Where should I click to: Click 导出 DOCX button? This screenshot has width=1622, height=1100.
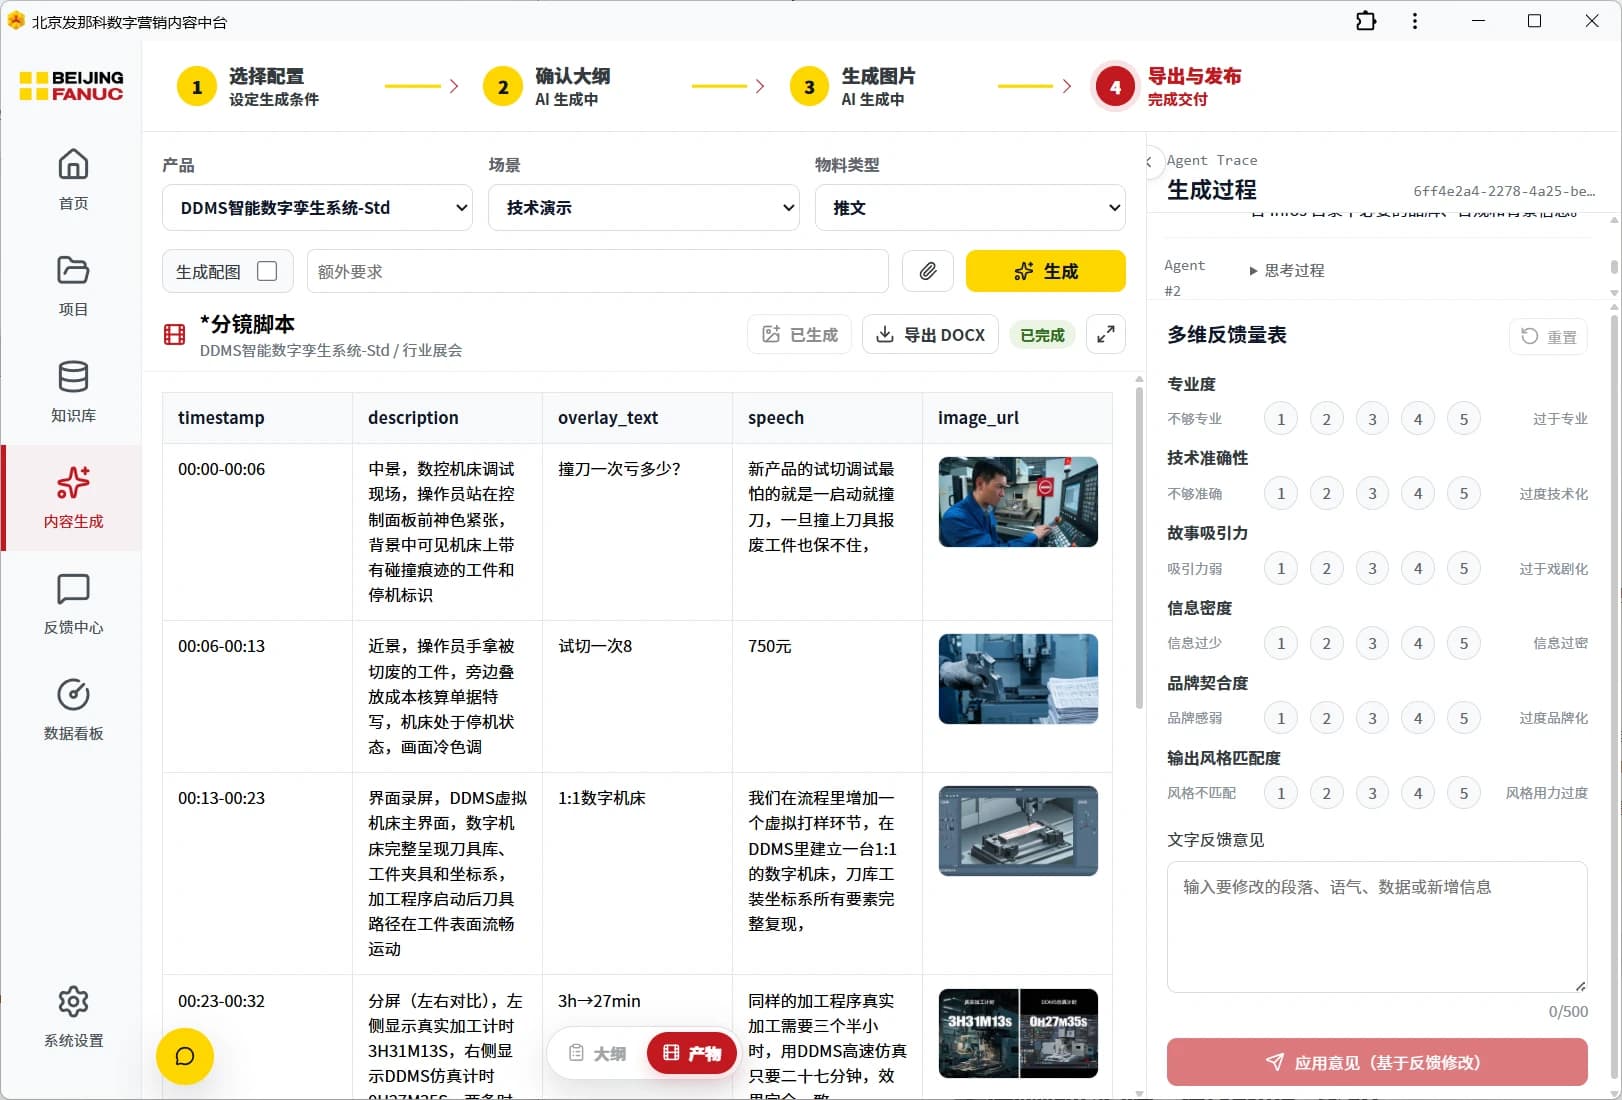(x=931, y=335)
